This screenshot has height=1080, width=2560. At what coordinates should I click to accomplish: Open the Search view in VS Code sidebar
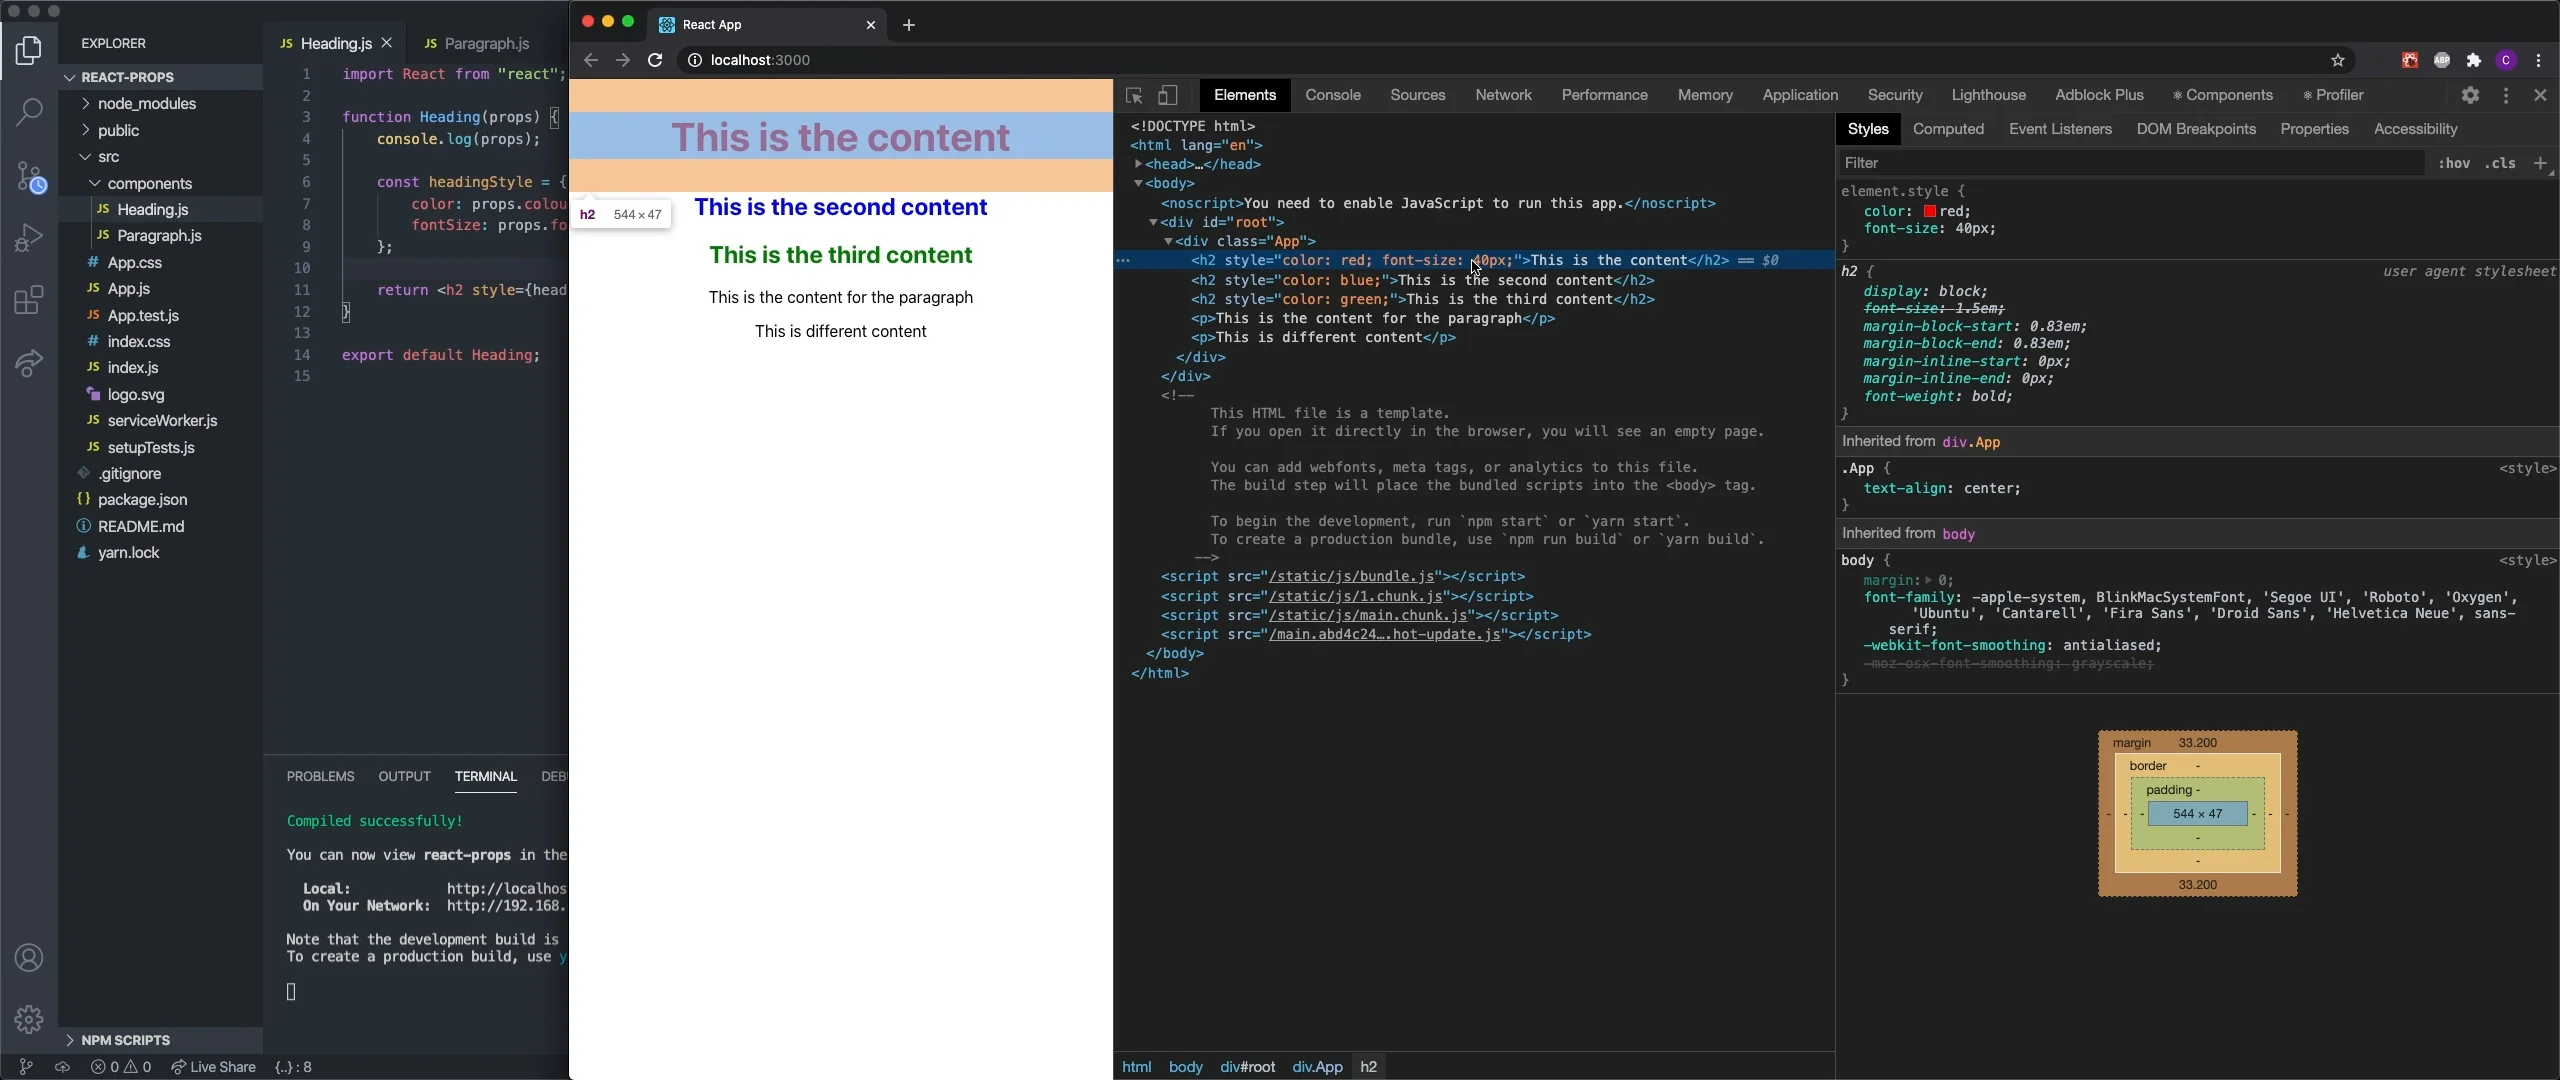(29, 112)
